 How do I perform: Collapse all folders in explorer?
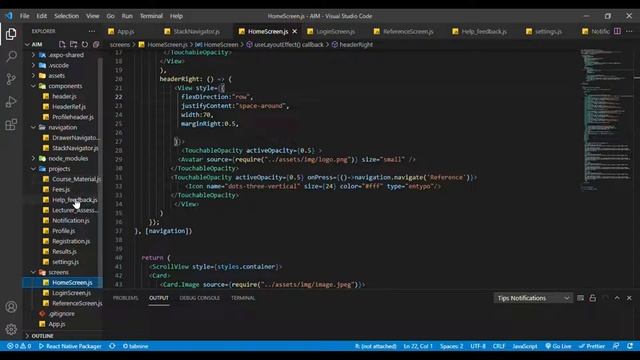96,44
